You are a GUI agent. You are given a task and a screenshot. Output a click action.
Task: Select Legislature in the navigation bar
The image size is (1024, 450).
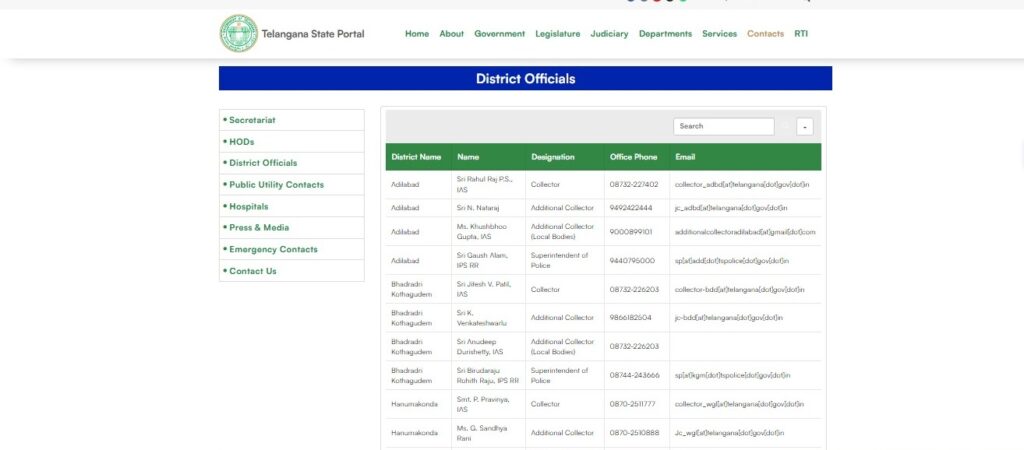(557, 34)
